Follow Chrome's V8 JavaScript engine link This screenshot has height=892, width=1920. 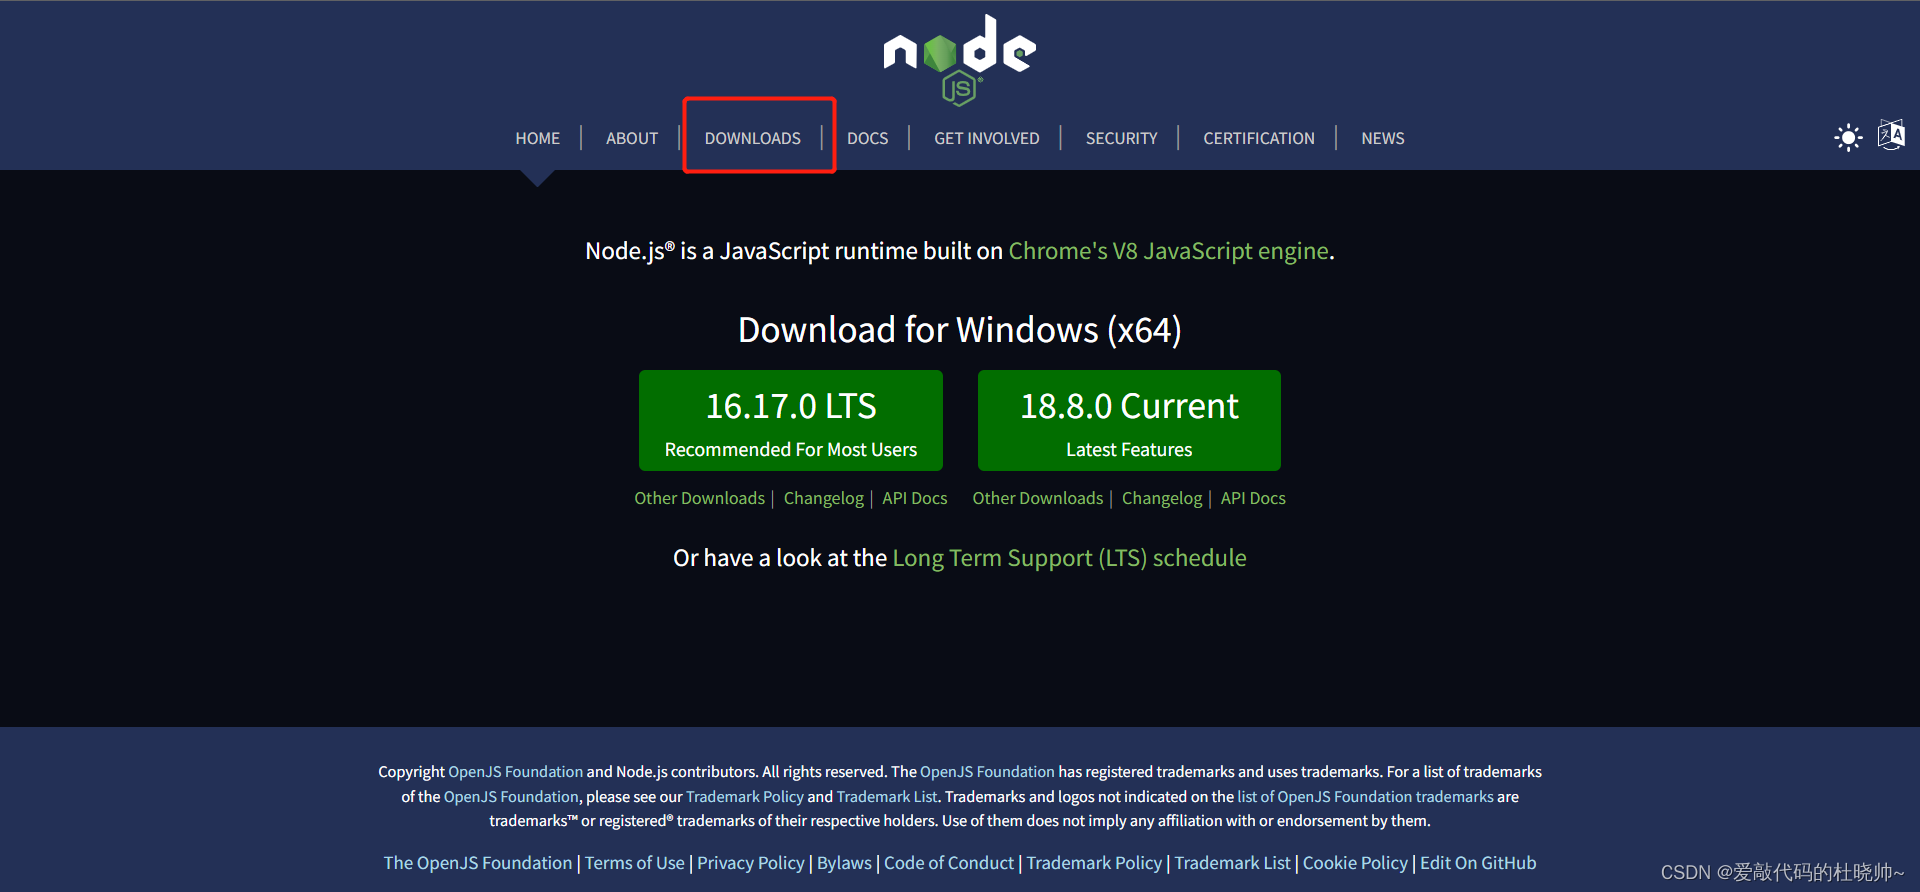[1168, 251]
